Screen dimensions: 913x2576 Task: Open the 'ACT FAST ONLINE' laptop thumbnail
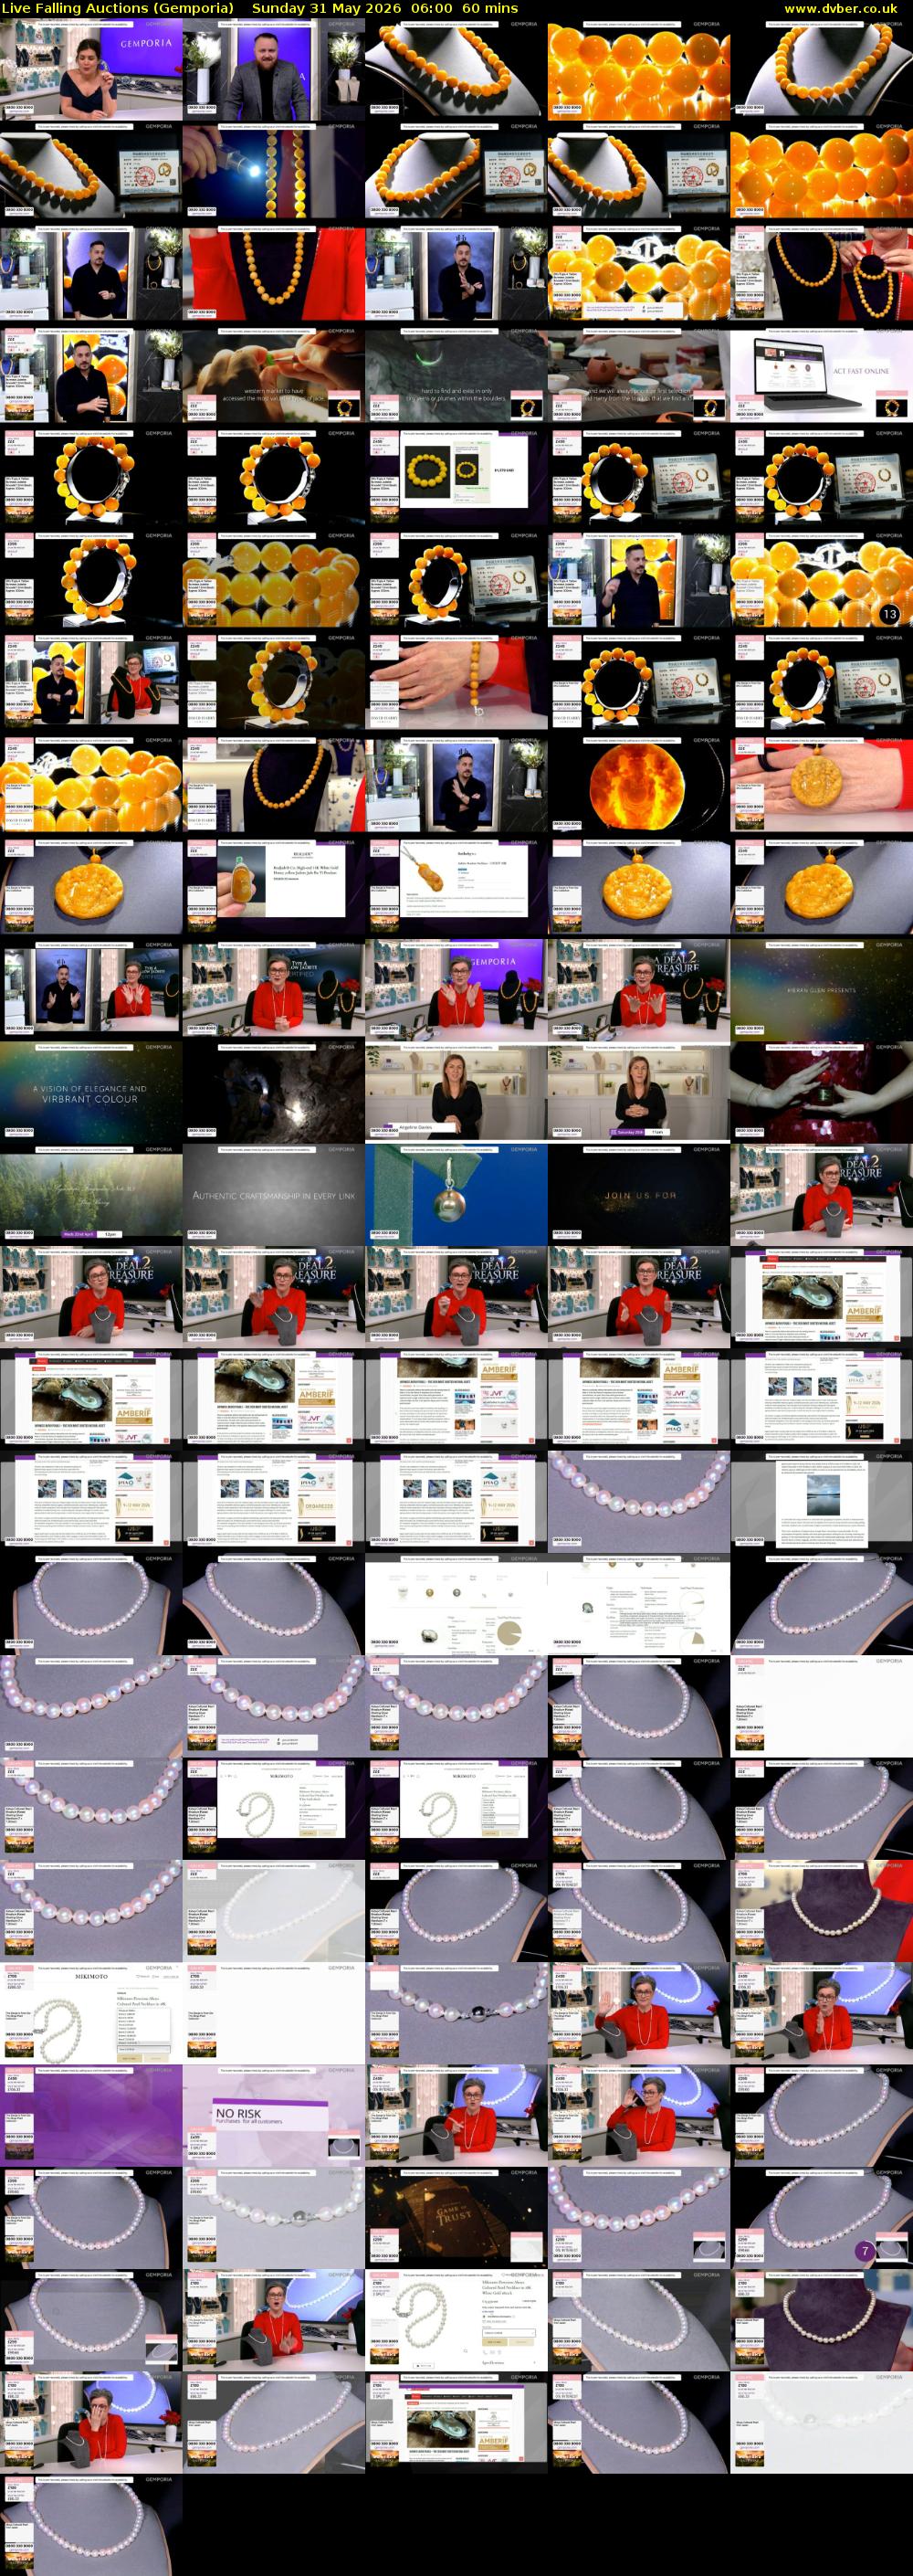pos(821,376)
